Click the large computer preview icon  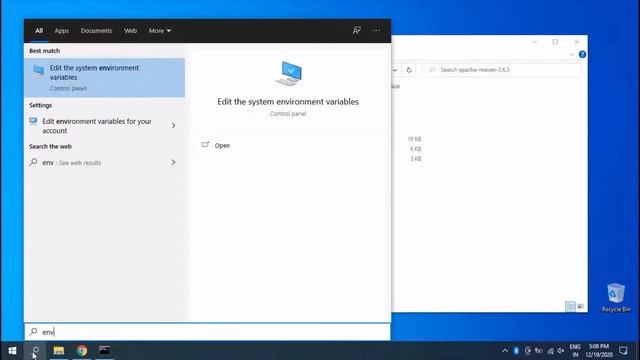[288, 73]
